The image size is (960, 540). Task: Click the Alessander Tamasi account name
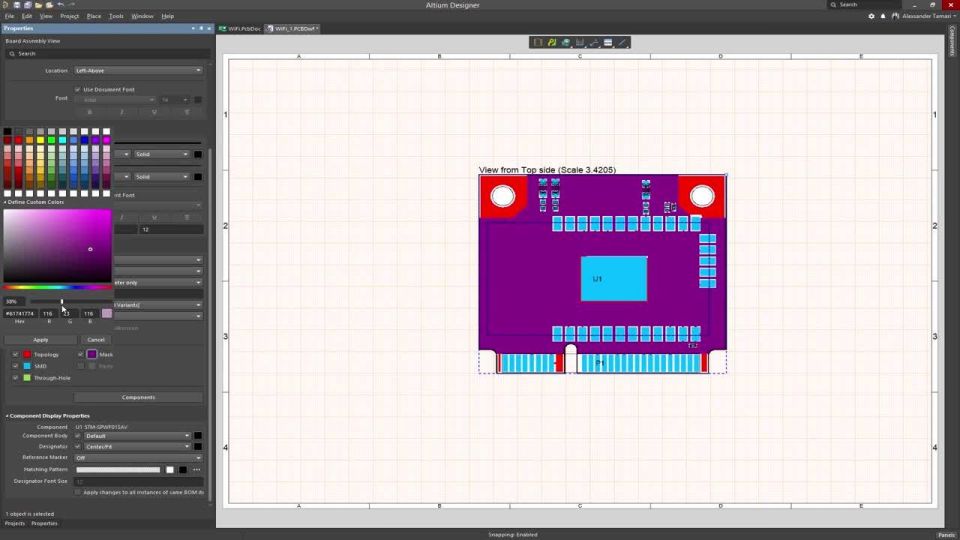[x=927, y=16]
